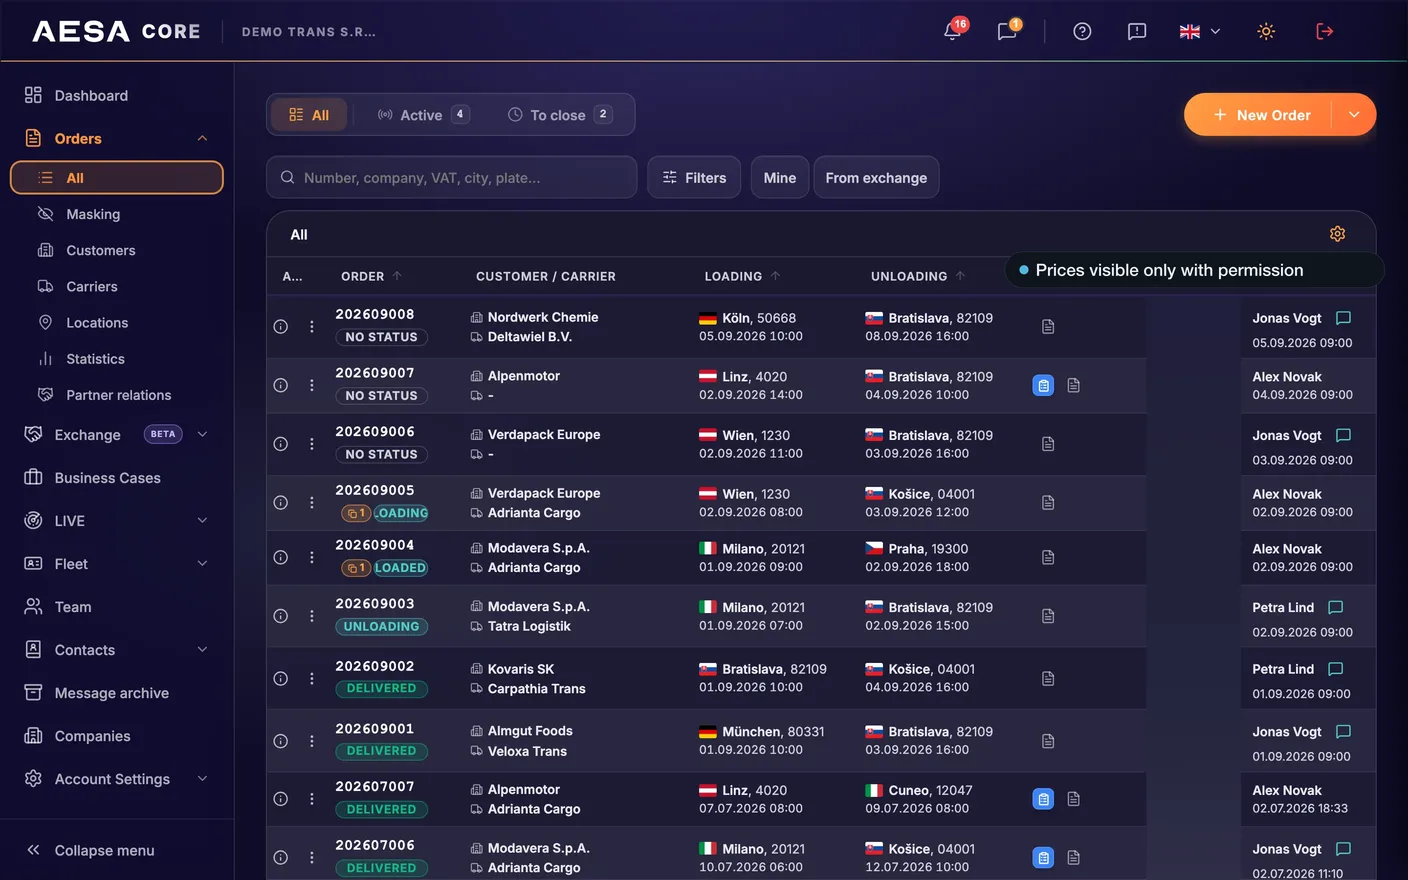Sort by the UNLOADING column header

click(x=917, y=276)
